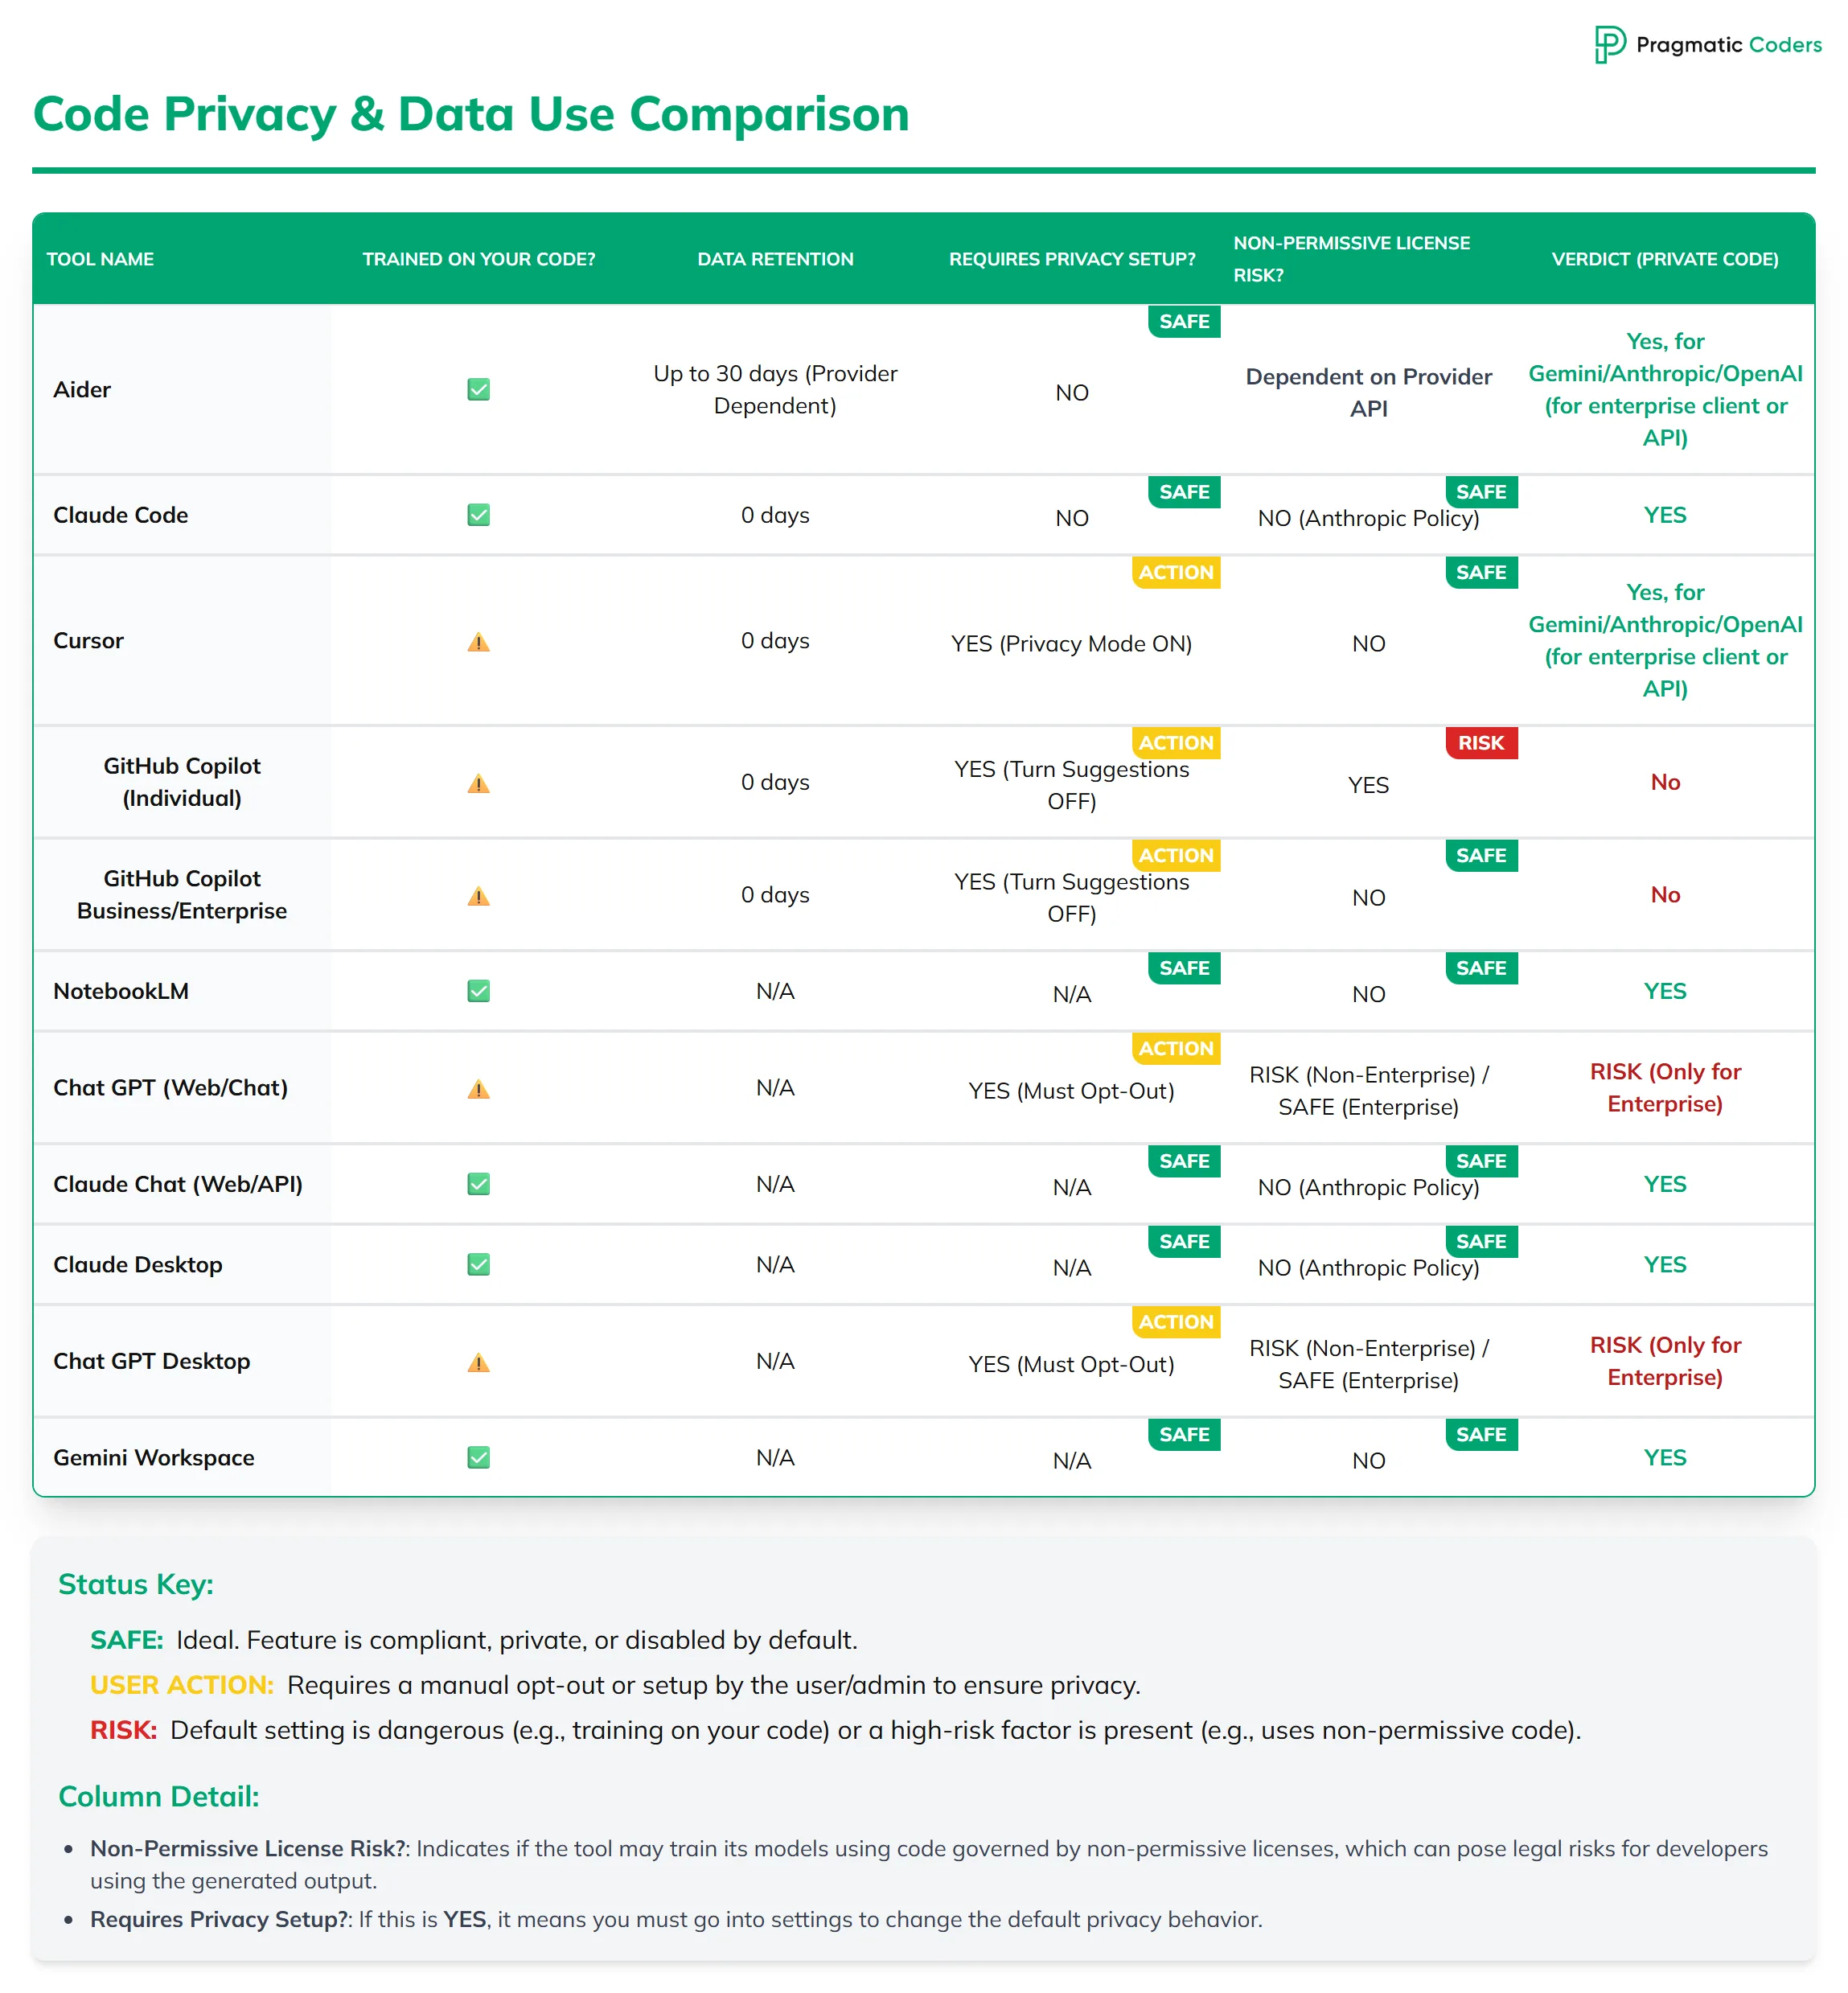
Task: Click the 'Tool Name' column header
Action: [x=100, y=259]
